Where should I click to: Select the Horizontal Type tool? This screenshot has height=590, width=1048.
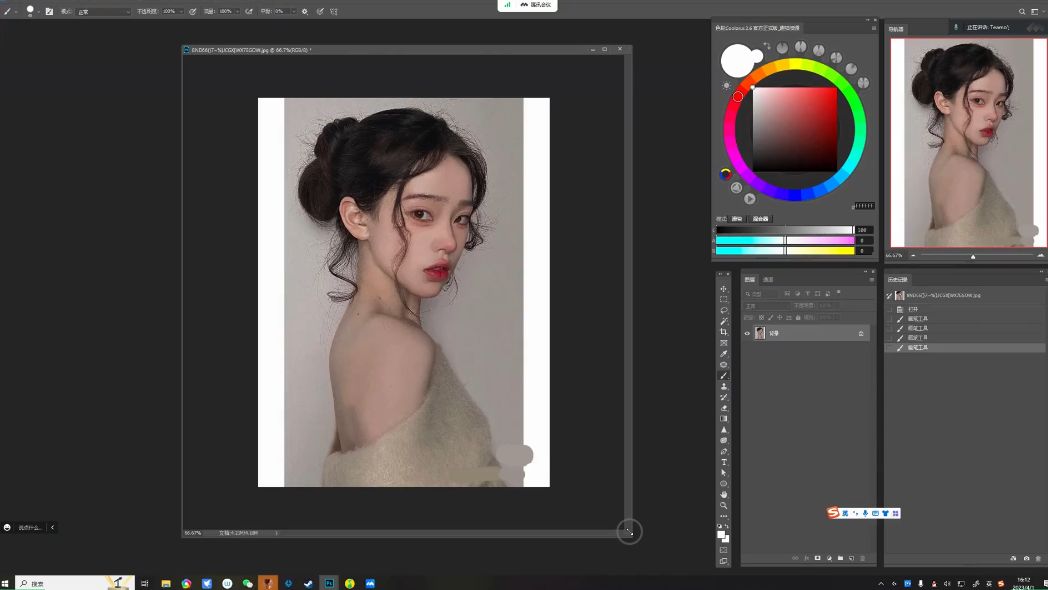point(723,462)
